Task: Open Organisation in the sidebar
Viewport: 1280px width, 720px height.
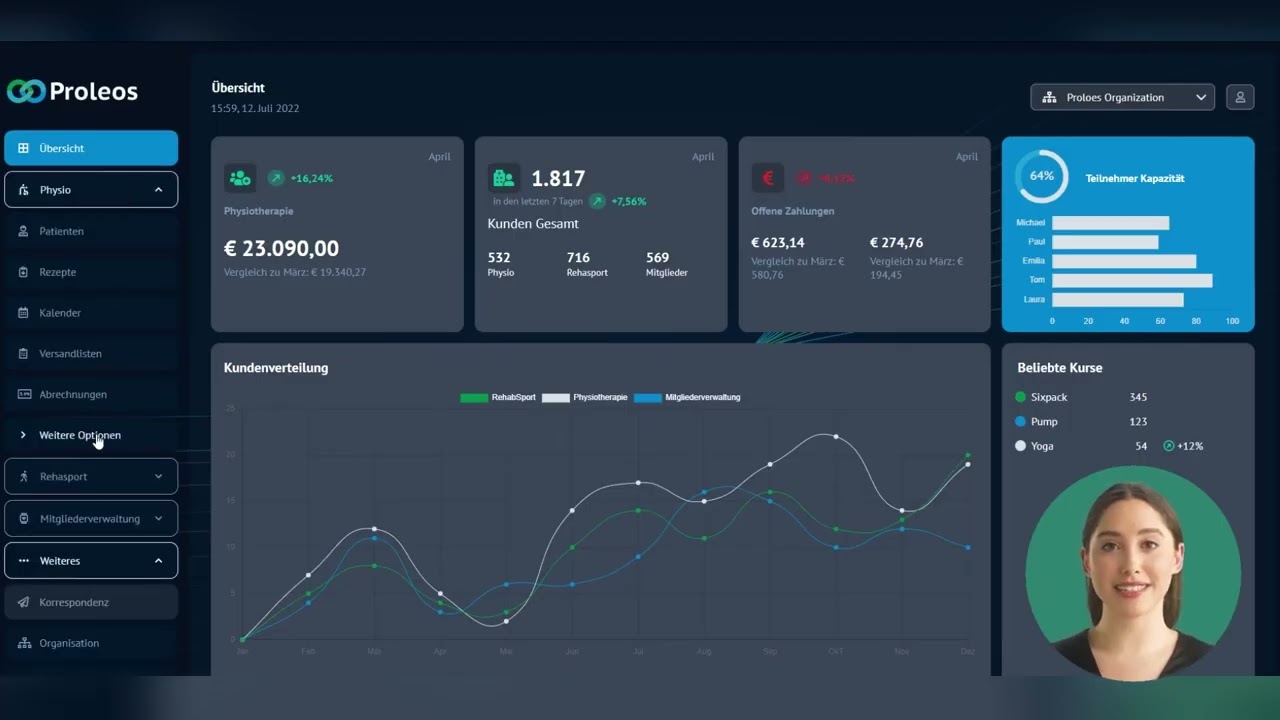Action: pos(91,643)
